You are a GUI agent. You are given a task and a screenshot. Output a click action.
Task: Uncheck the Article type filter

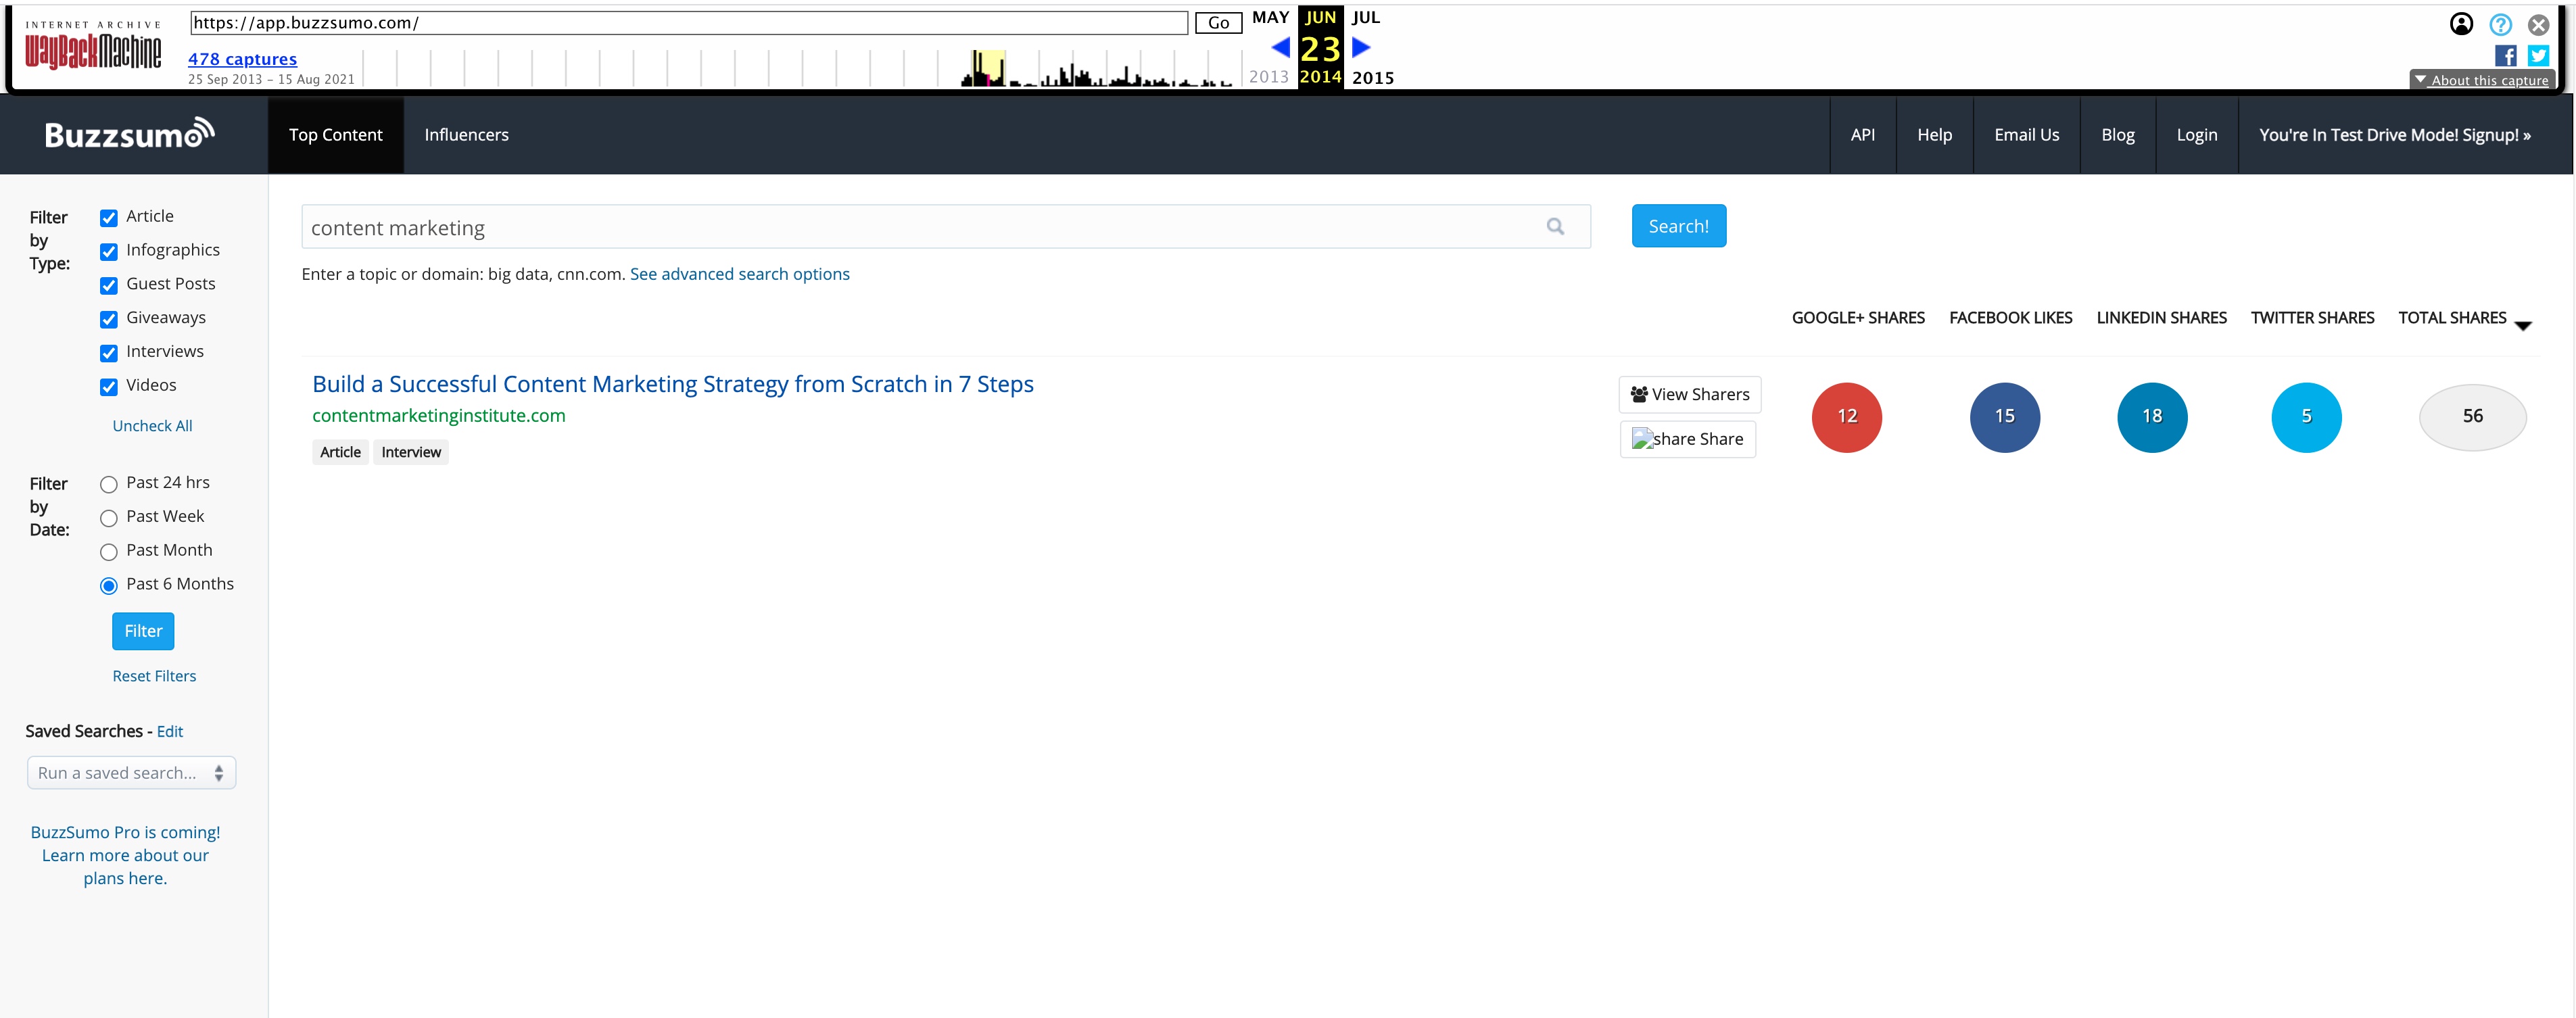(x=109, y=218)
